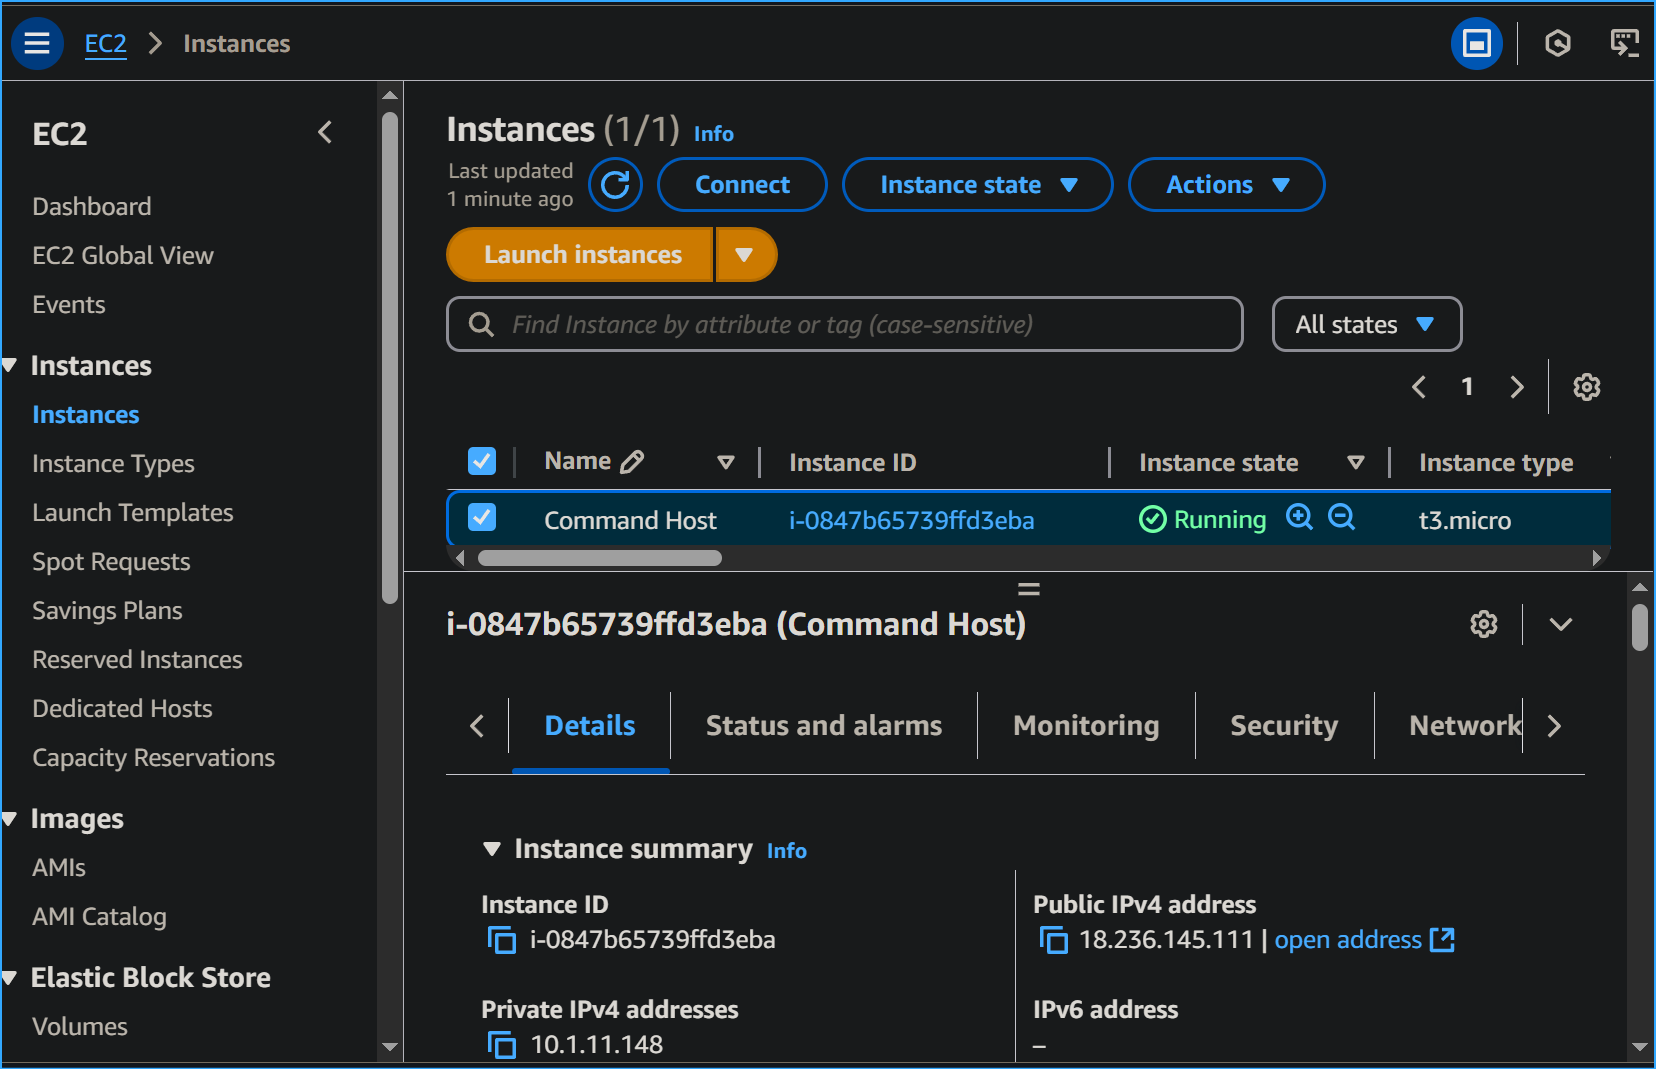Click the Running state filter-in magnifier icon
Image resolution: width=1656 pixels, height=1069 pixels.
(1299, 518)
